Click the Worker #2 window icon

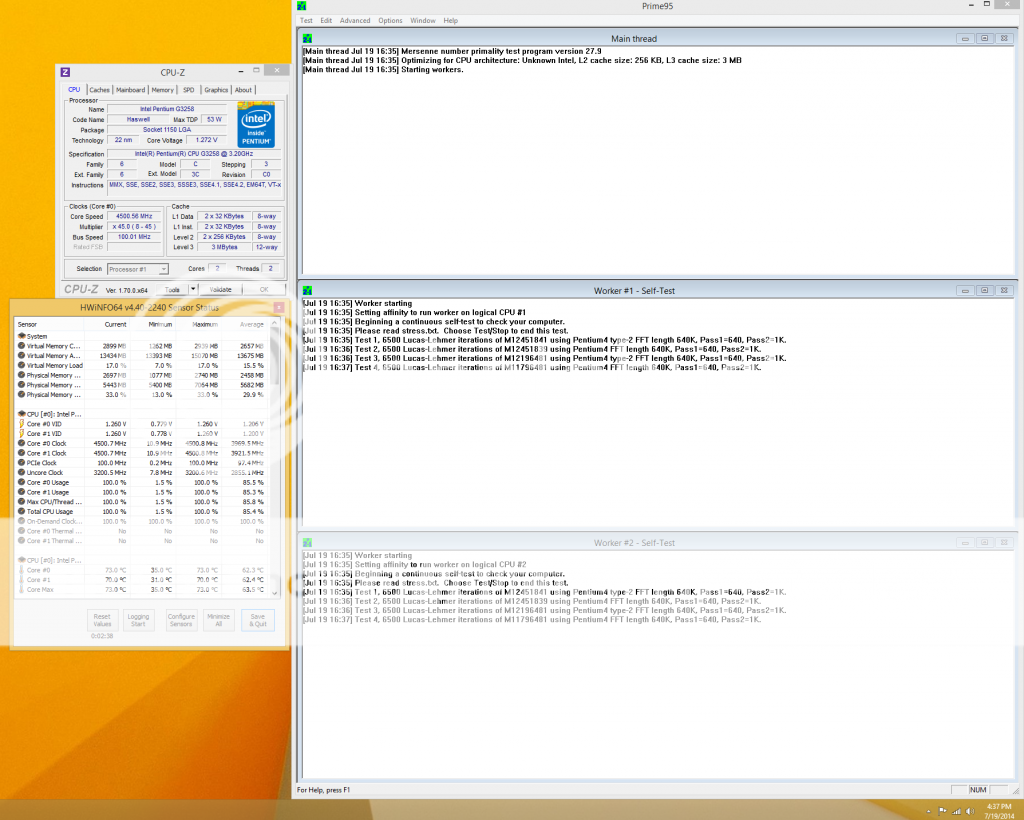point(306,542)
